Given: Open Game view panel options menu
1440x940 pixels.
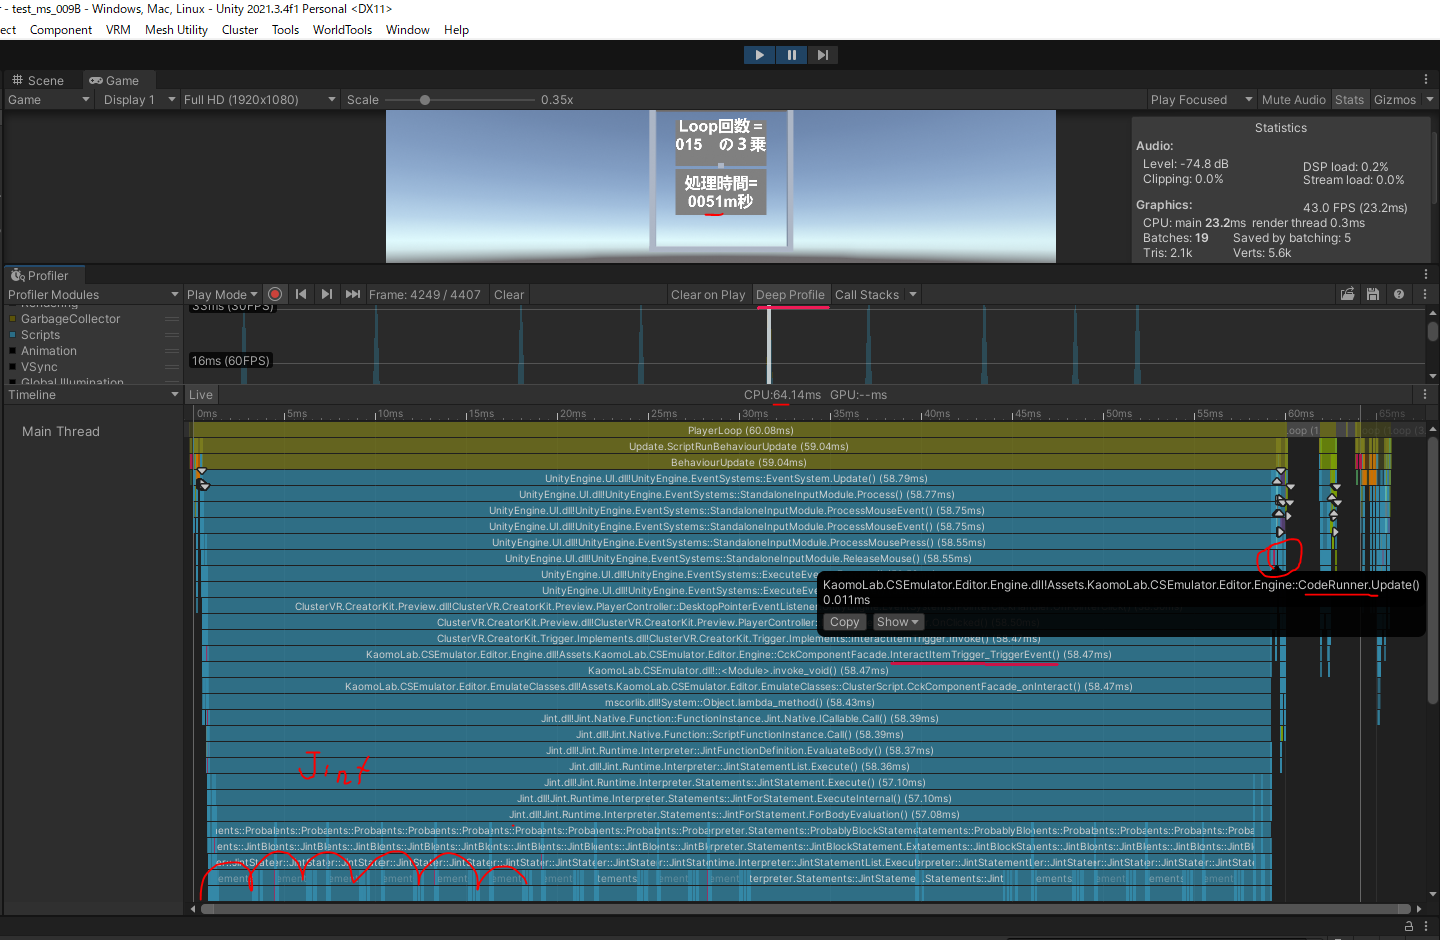Looking at the screenshot, I should tap(1426, 79).
